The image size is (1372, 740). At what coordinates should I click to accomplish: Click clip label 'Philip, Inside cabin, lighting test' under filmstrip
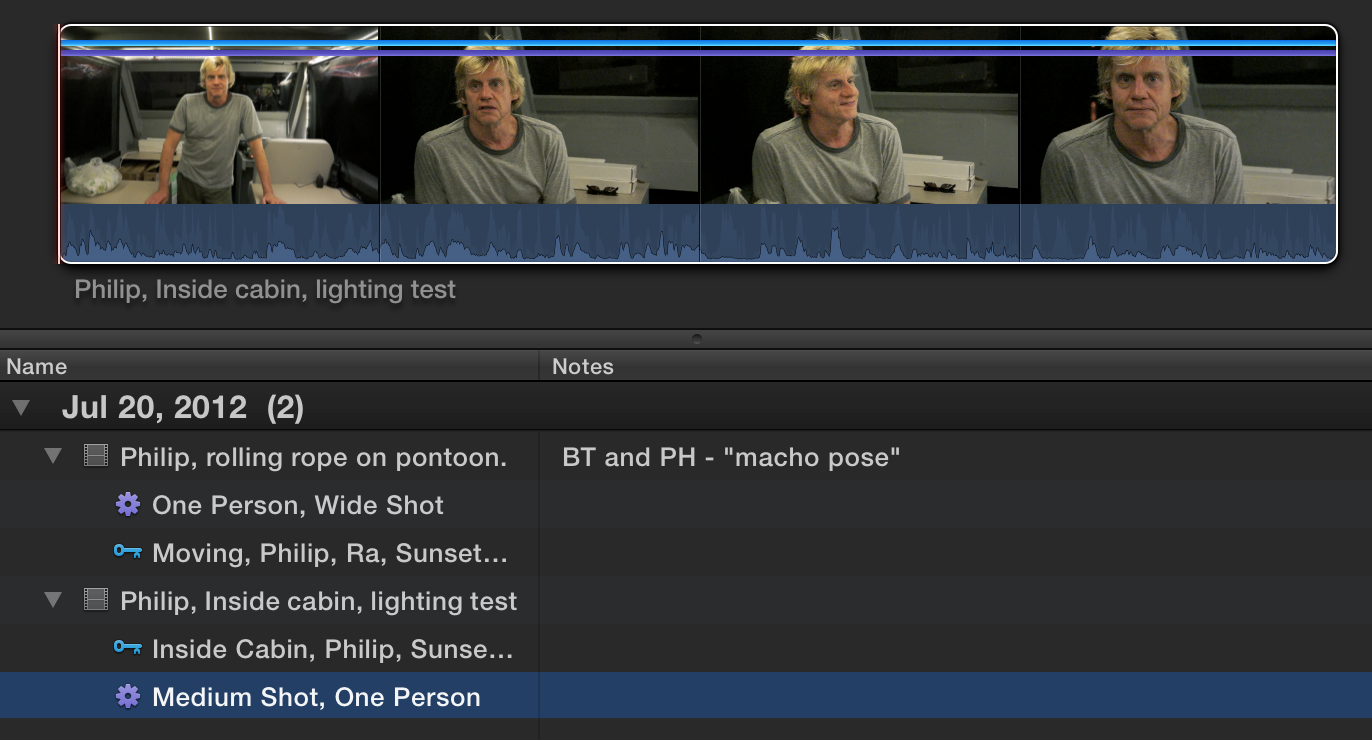(x=265, y=290)
